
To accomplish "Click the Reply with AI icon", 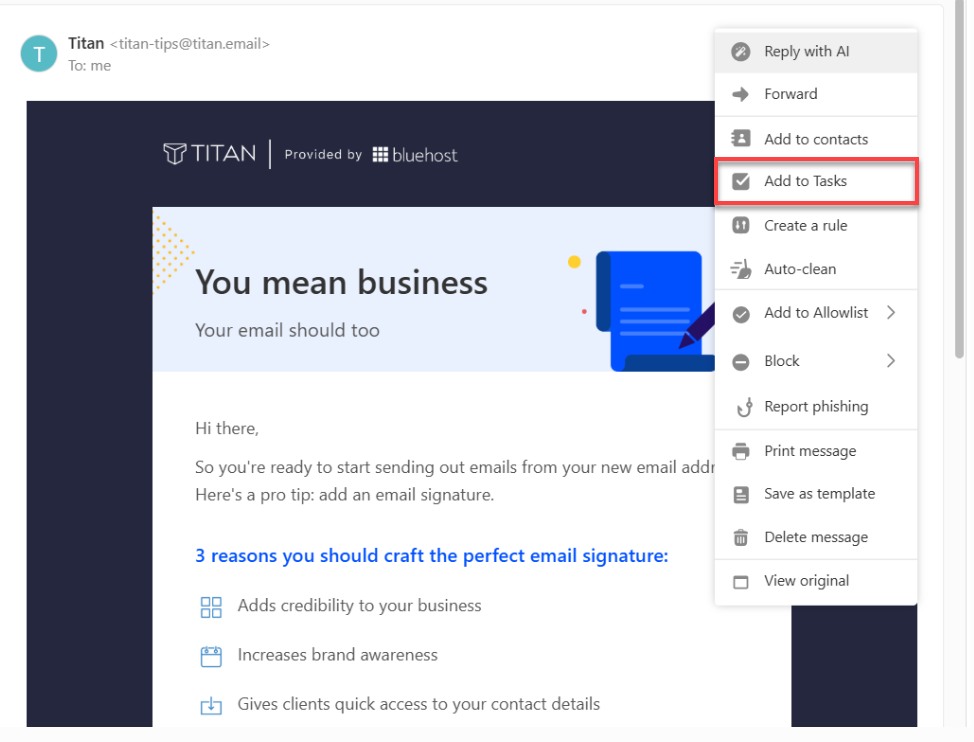I will [740, 52].
